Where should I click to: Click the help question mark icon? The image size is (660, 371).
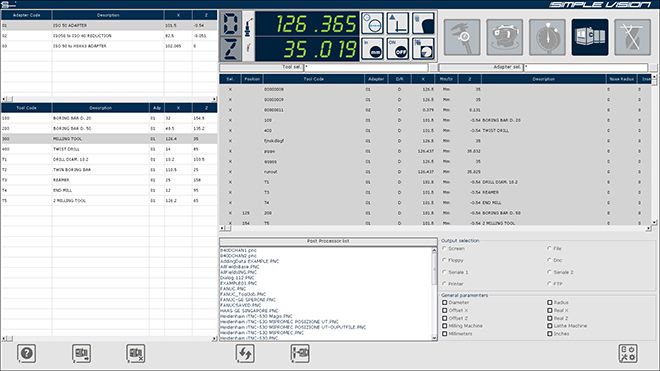pos(27,353)
